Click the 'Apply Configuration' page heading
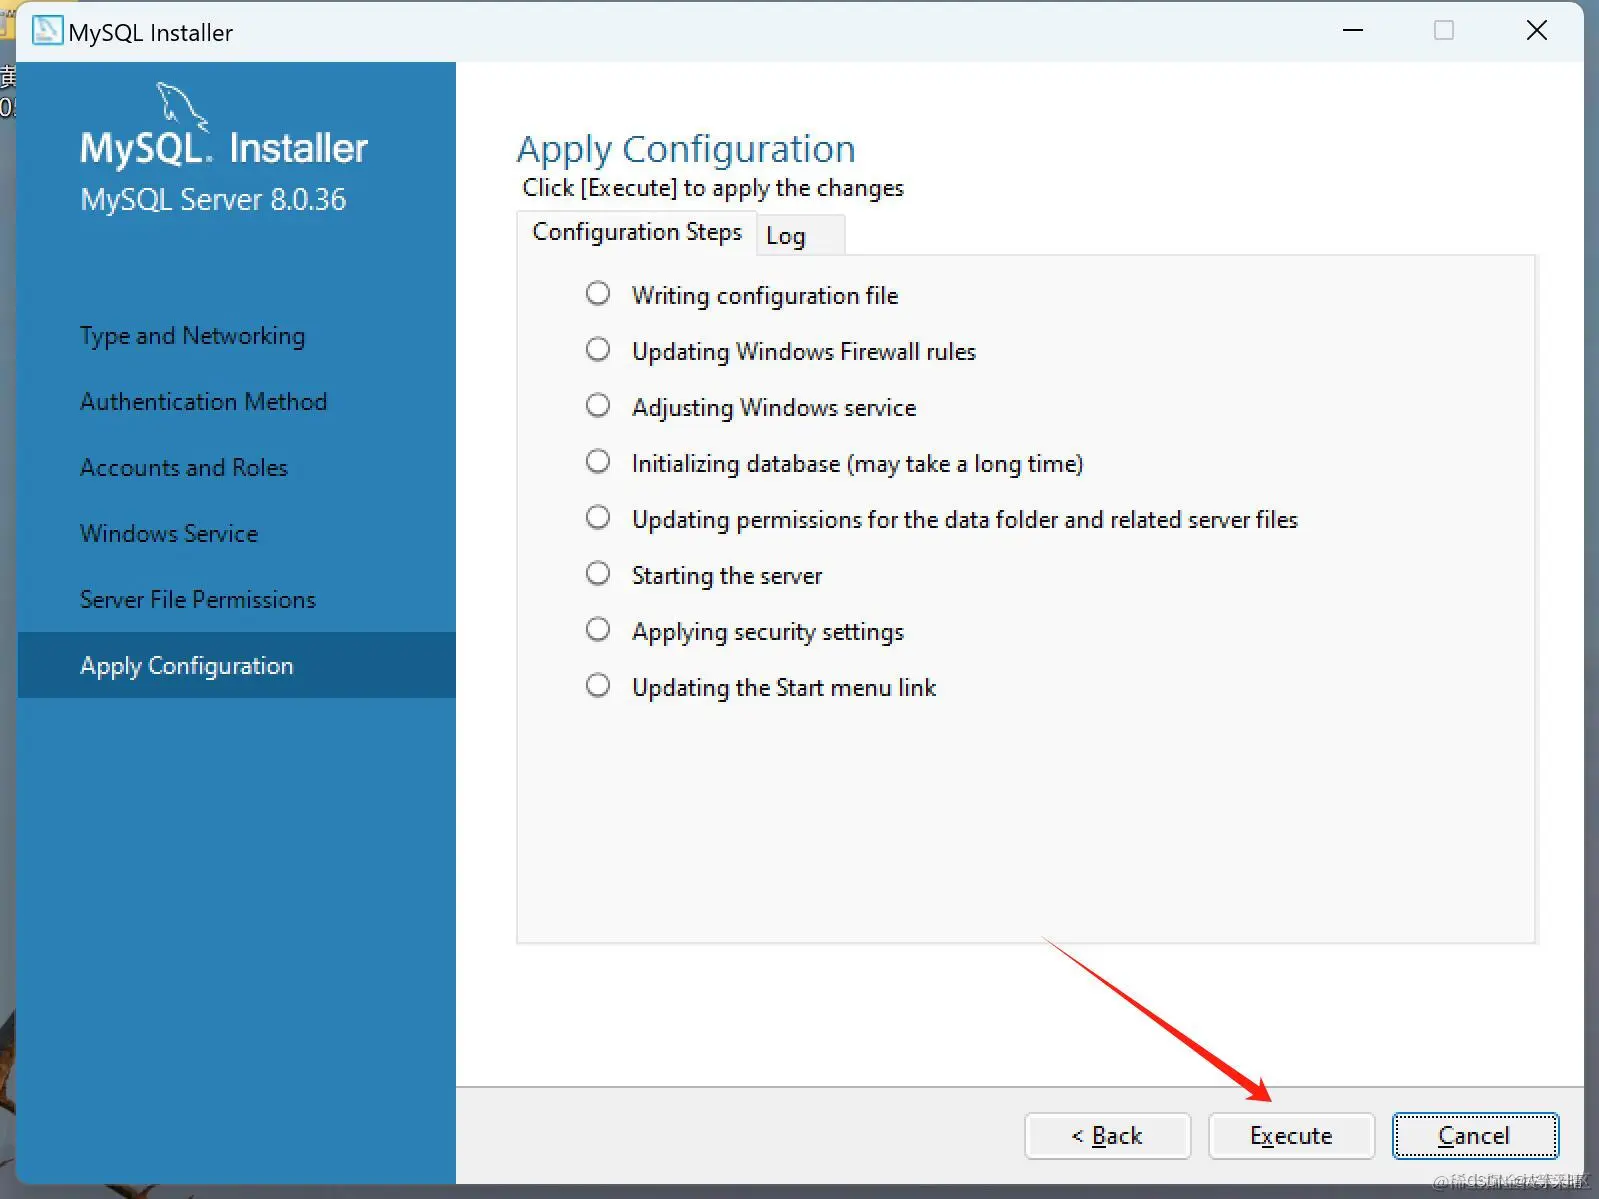This screenshot has height=1199, width=1599. 686,150
